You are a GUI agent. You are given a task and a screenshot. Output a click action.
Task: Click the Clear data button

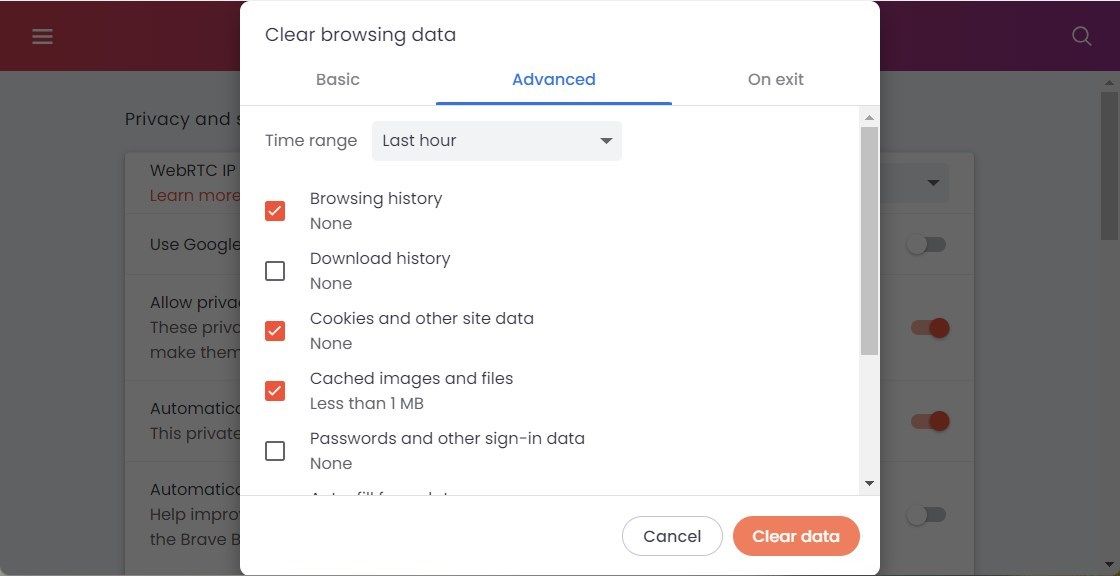click(x=796, y=536)
